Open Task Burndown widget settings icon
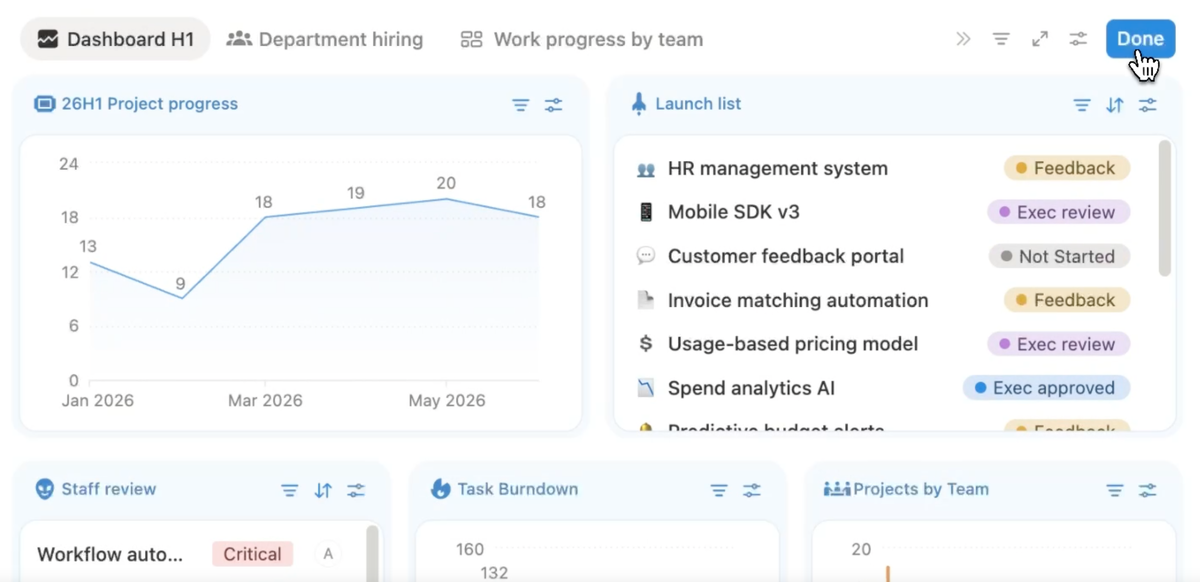 point(752,490)
